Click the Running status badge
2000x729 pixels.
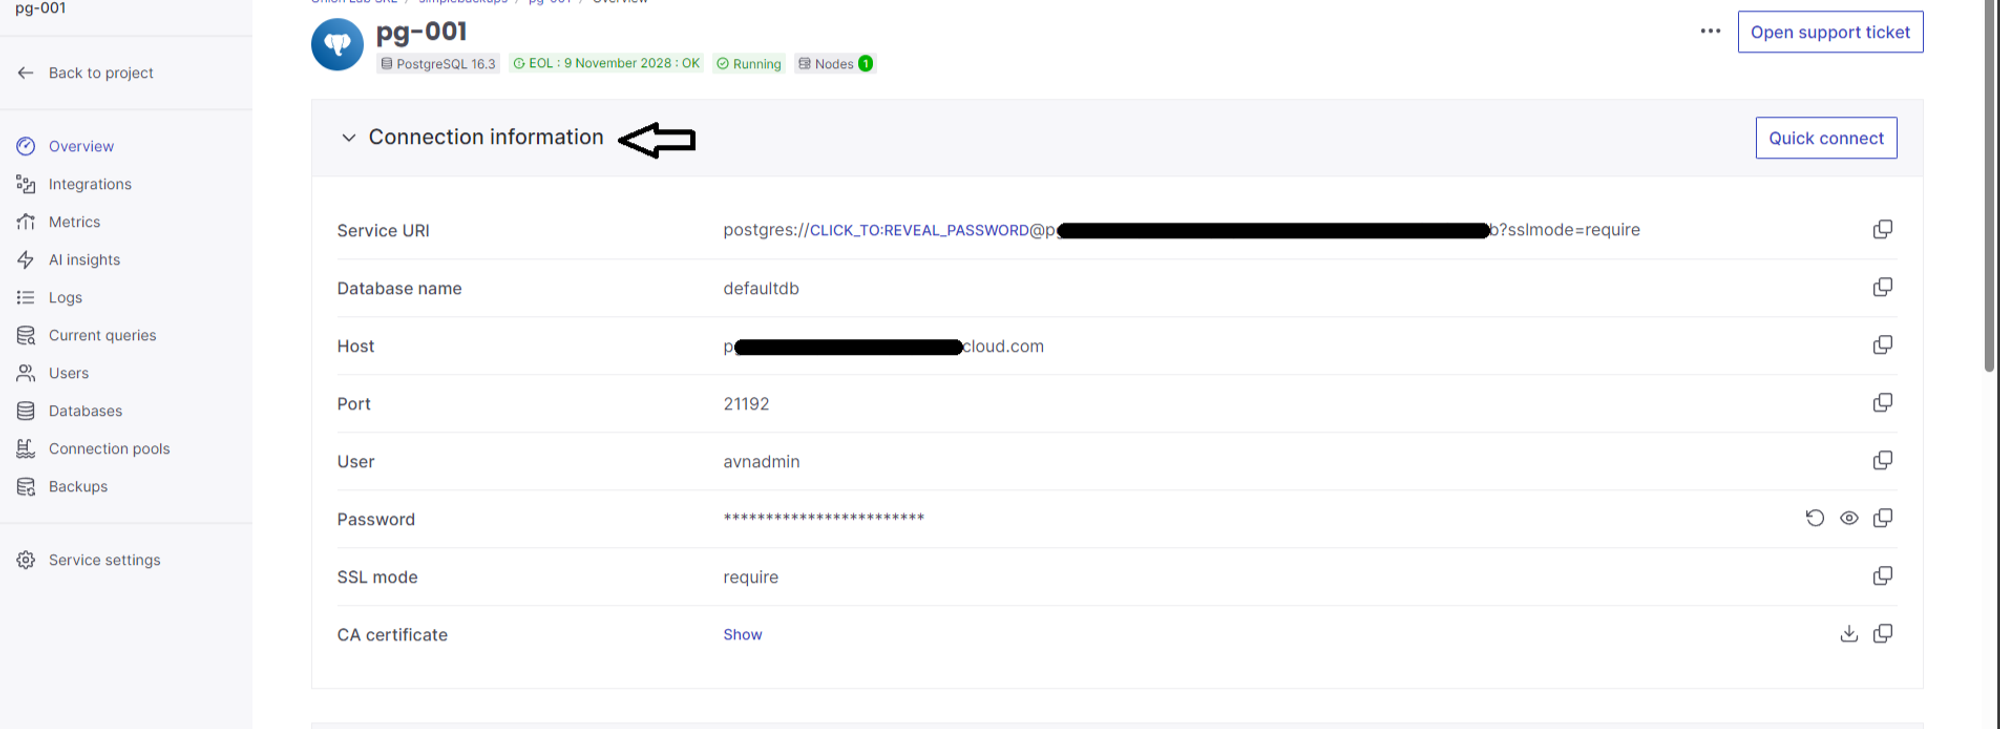(749, 64)
